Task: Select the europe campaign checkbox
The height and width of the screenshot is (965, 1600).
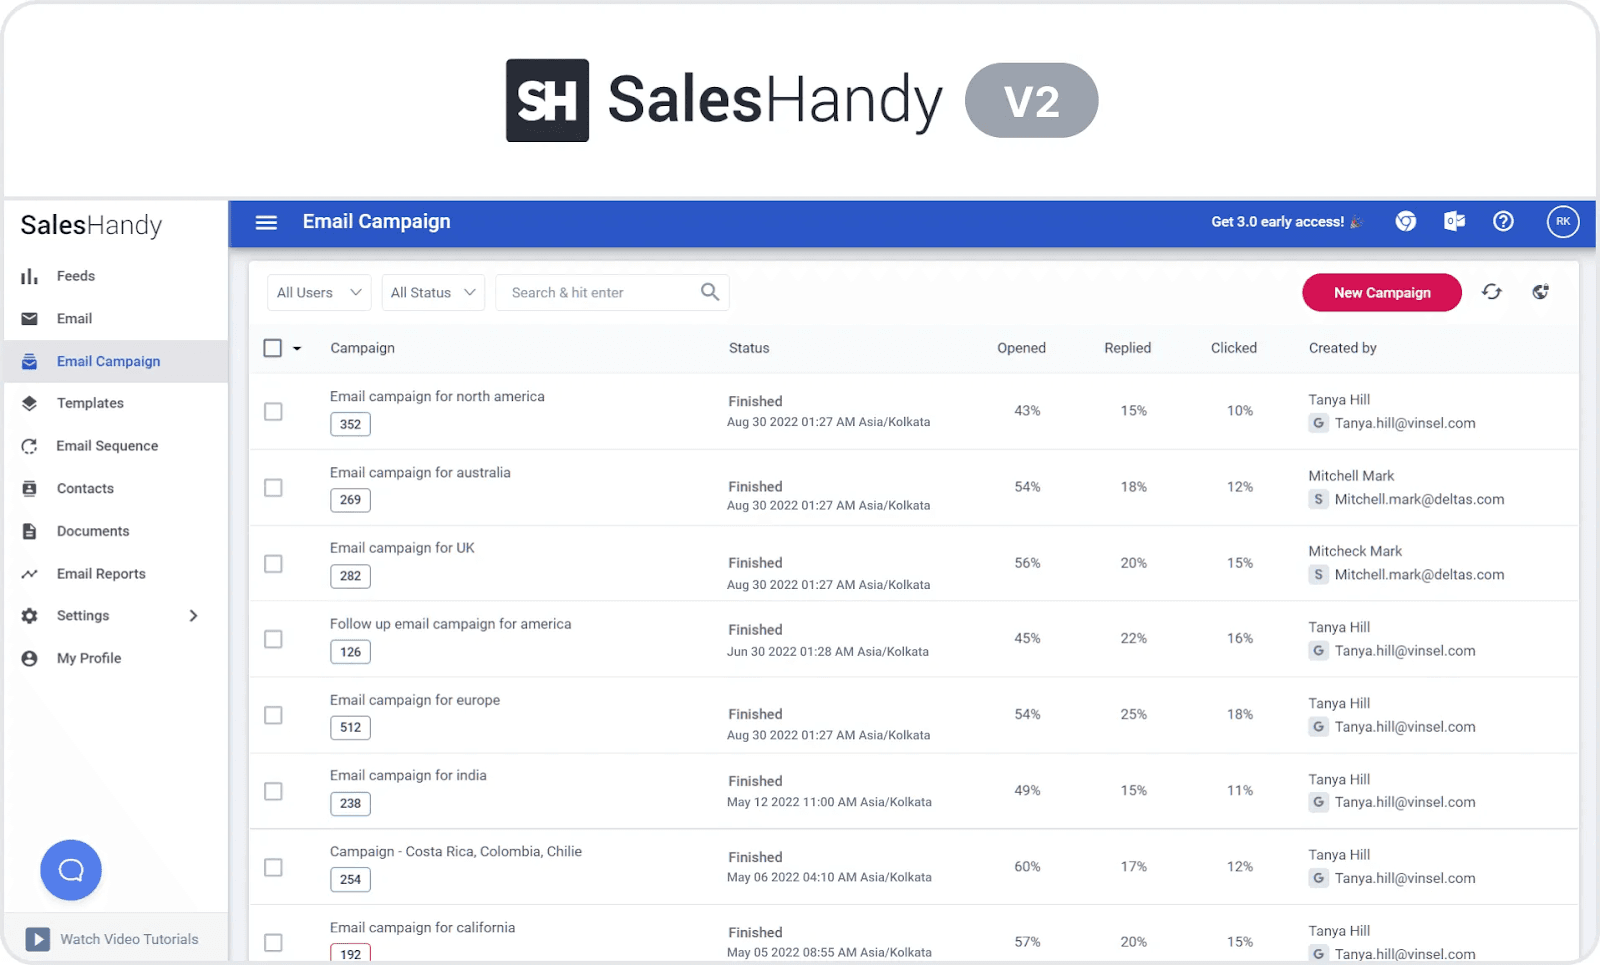Action: click(273, 715)
